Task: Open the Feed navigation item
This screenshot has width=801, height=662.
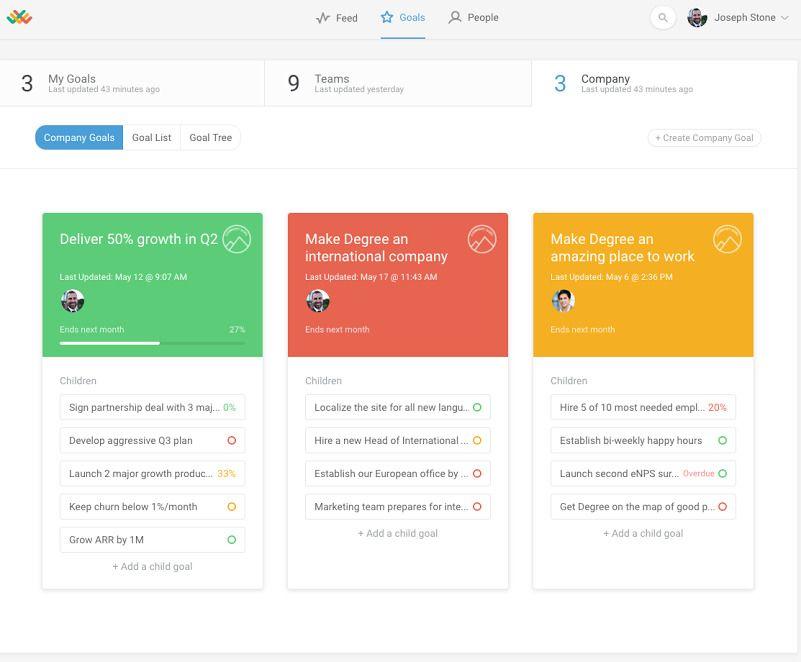Action: point(337,18)
